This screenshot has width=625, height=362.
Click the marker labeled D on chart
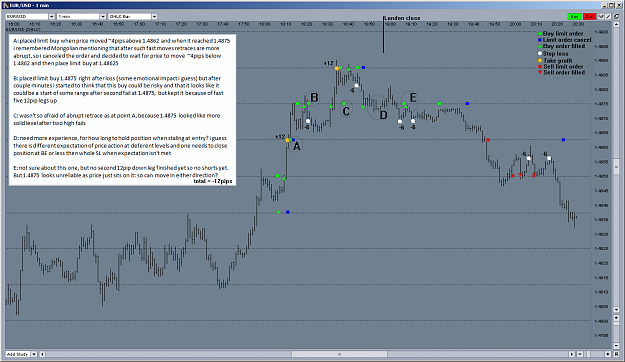tap(383, 116)
